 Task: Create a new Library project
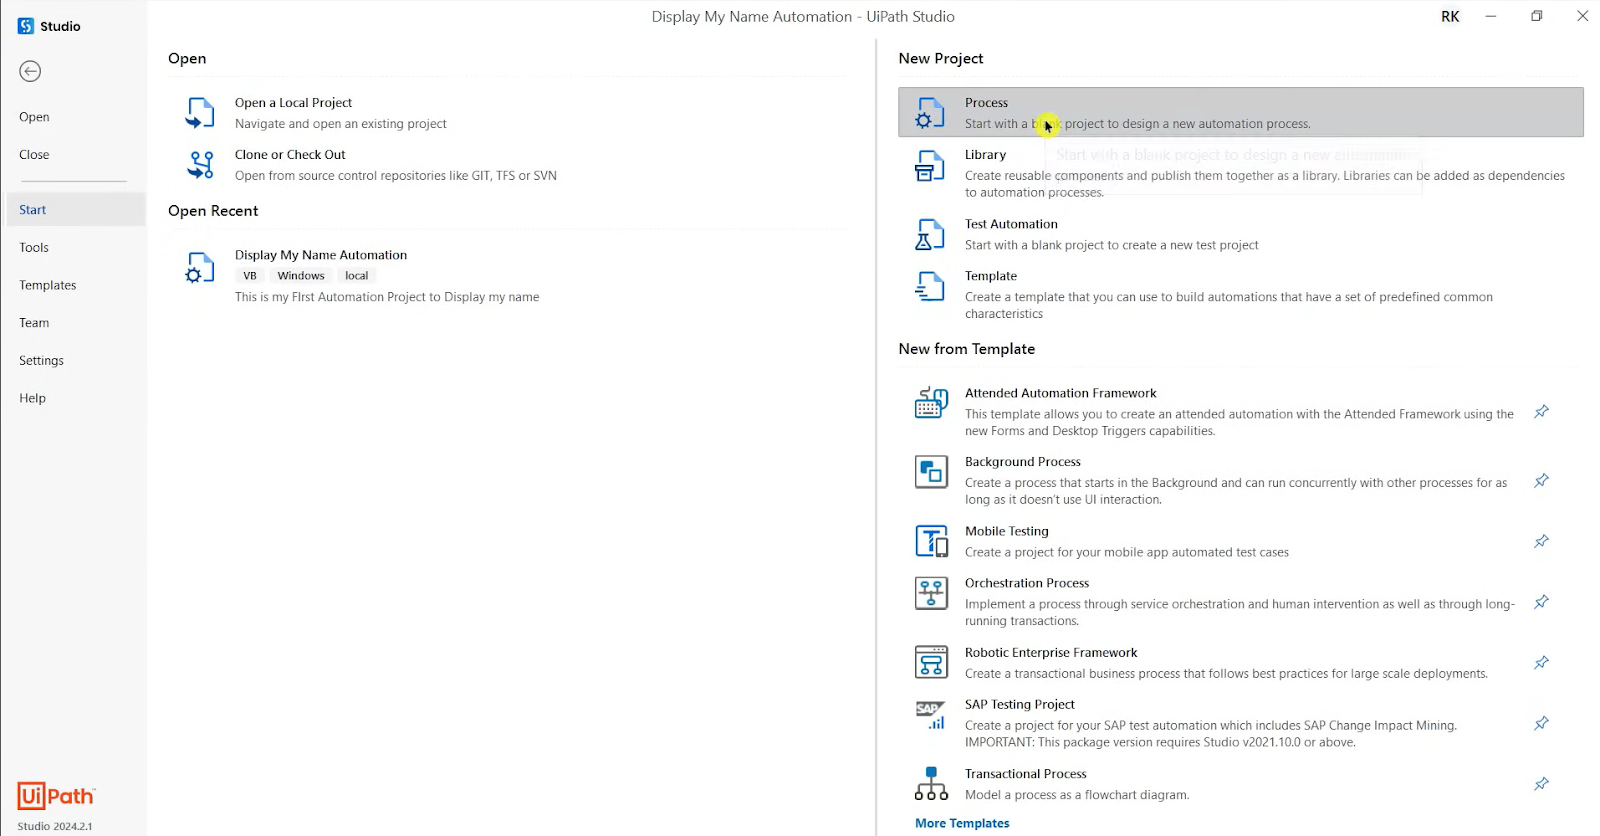[x=1241, y=173]
